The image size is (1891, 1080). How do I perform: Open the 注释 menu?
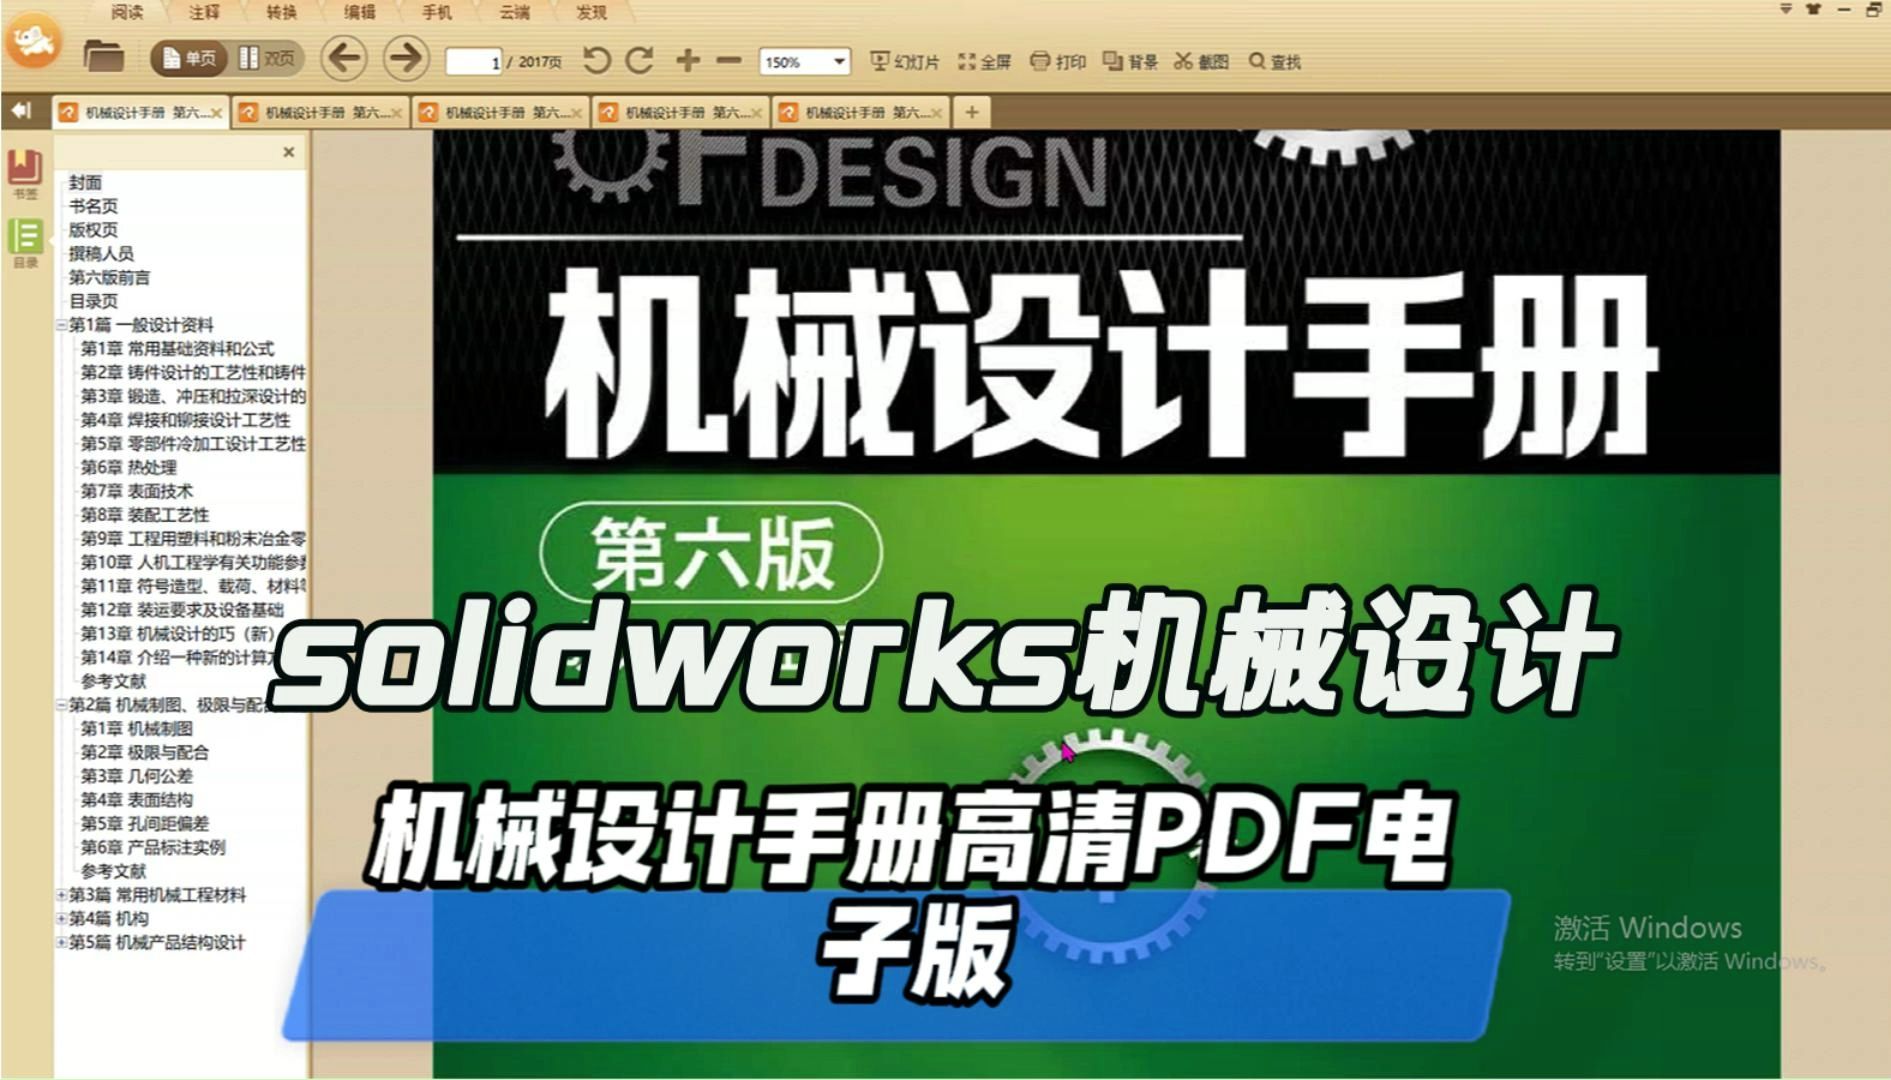[204, 12]
